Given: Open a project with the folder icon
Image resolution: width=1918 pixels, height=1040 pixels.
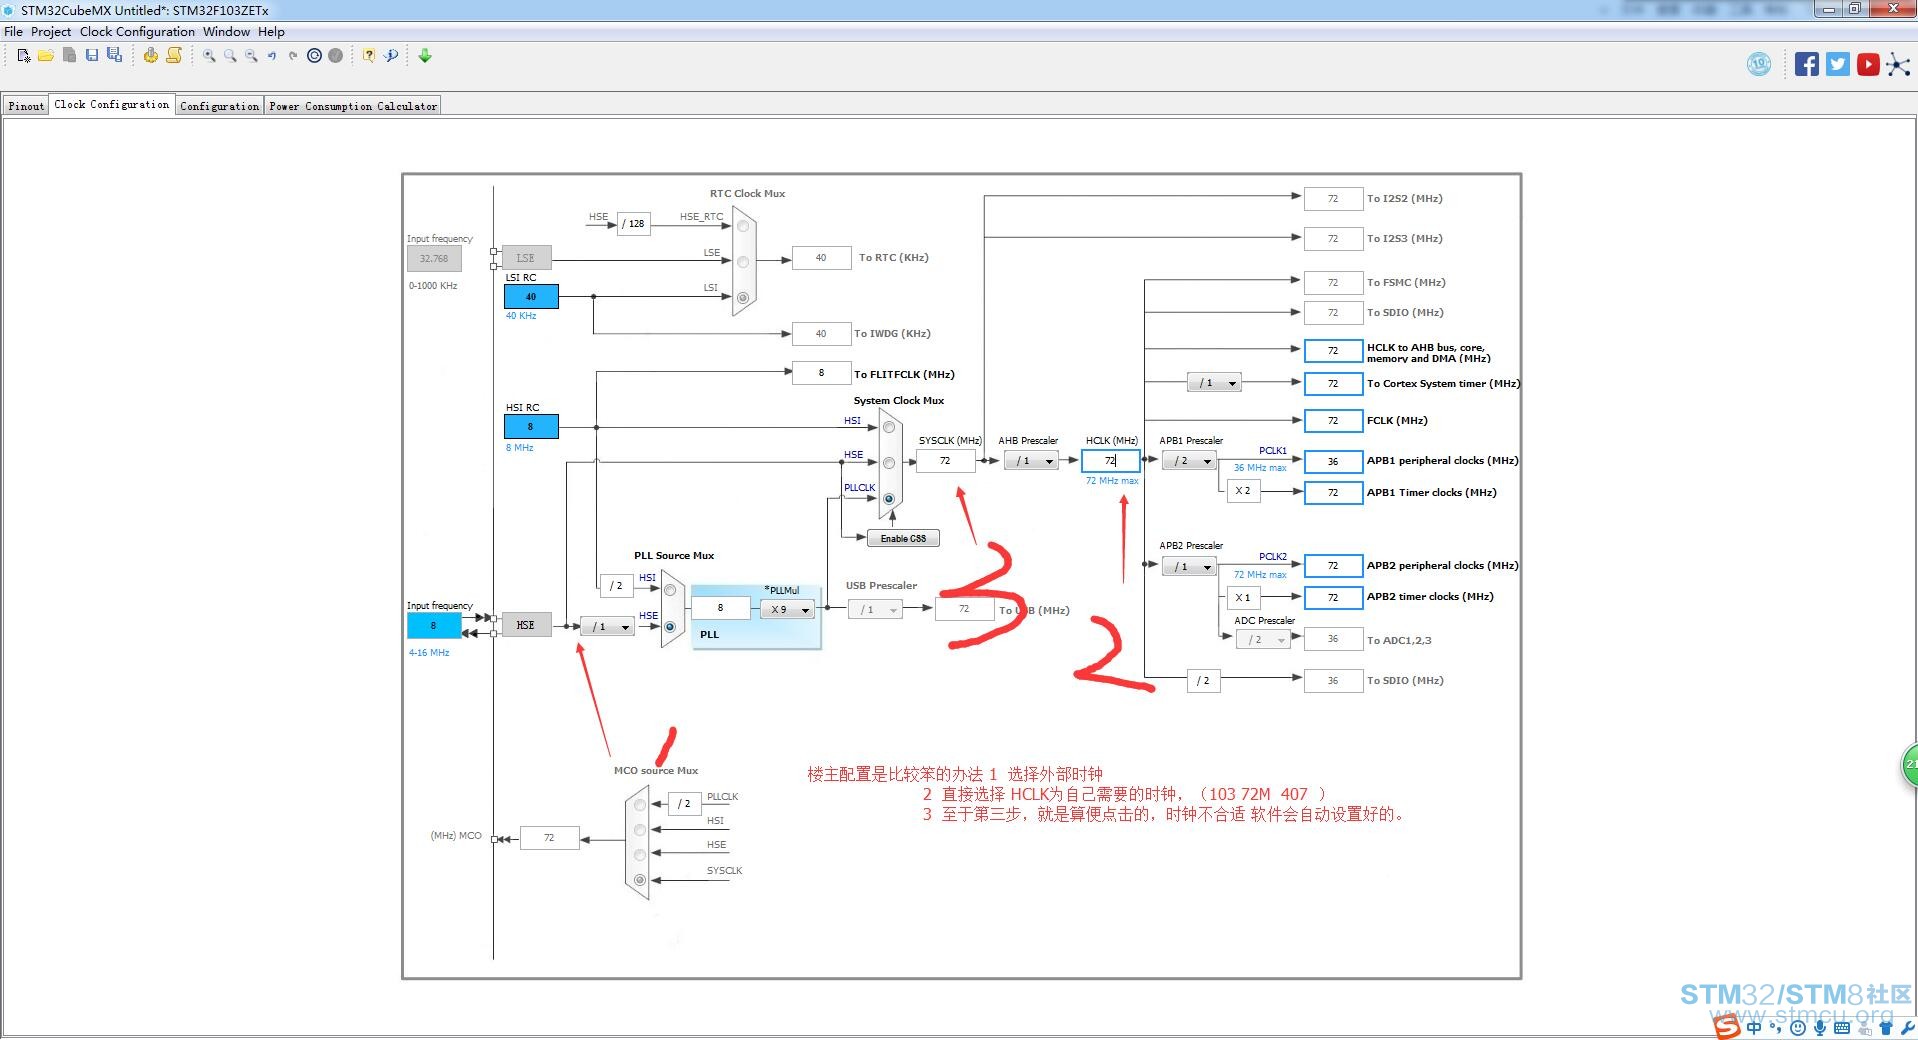Looking at the screenshot, I should click(46, 56).
